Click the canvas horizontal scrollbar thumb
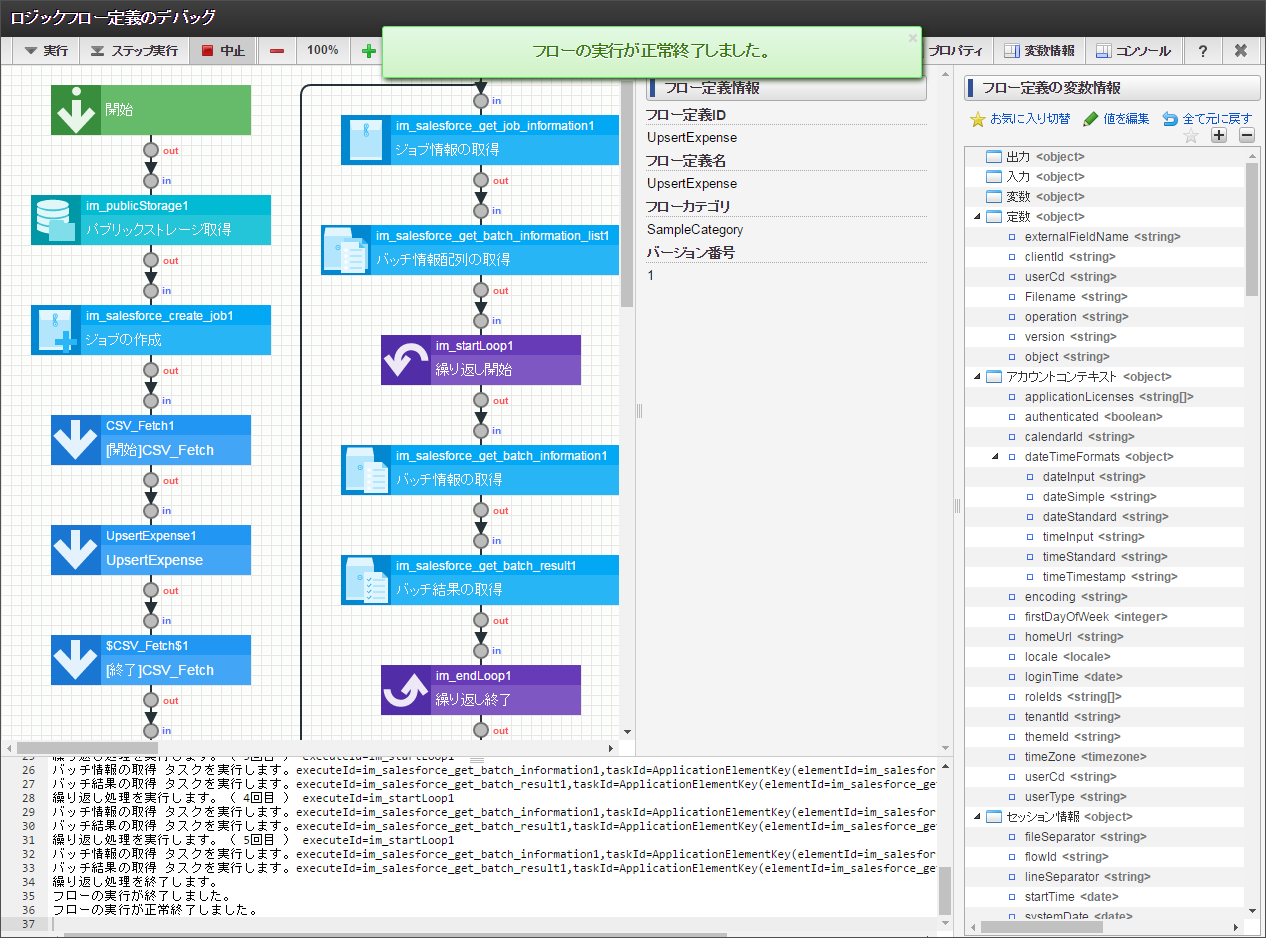Image resolution: width=1266 pixels, height=938 pixels. click(87, 748)
